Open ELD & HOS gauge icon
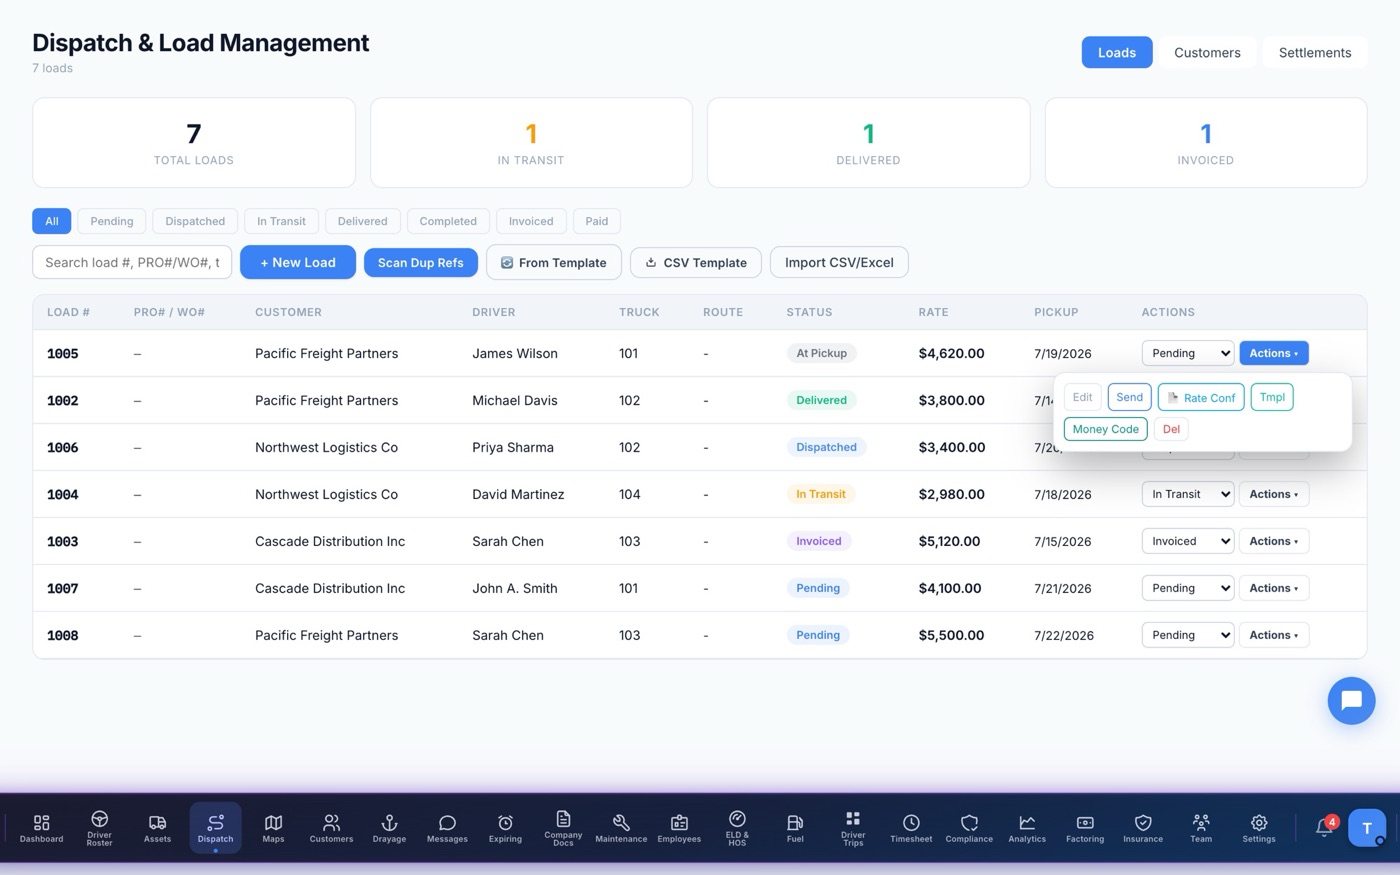The height and width of the screenshot is (875, 1400). 737,828
